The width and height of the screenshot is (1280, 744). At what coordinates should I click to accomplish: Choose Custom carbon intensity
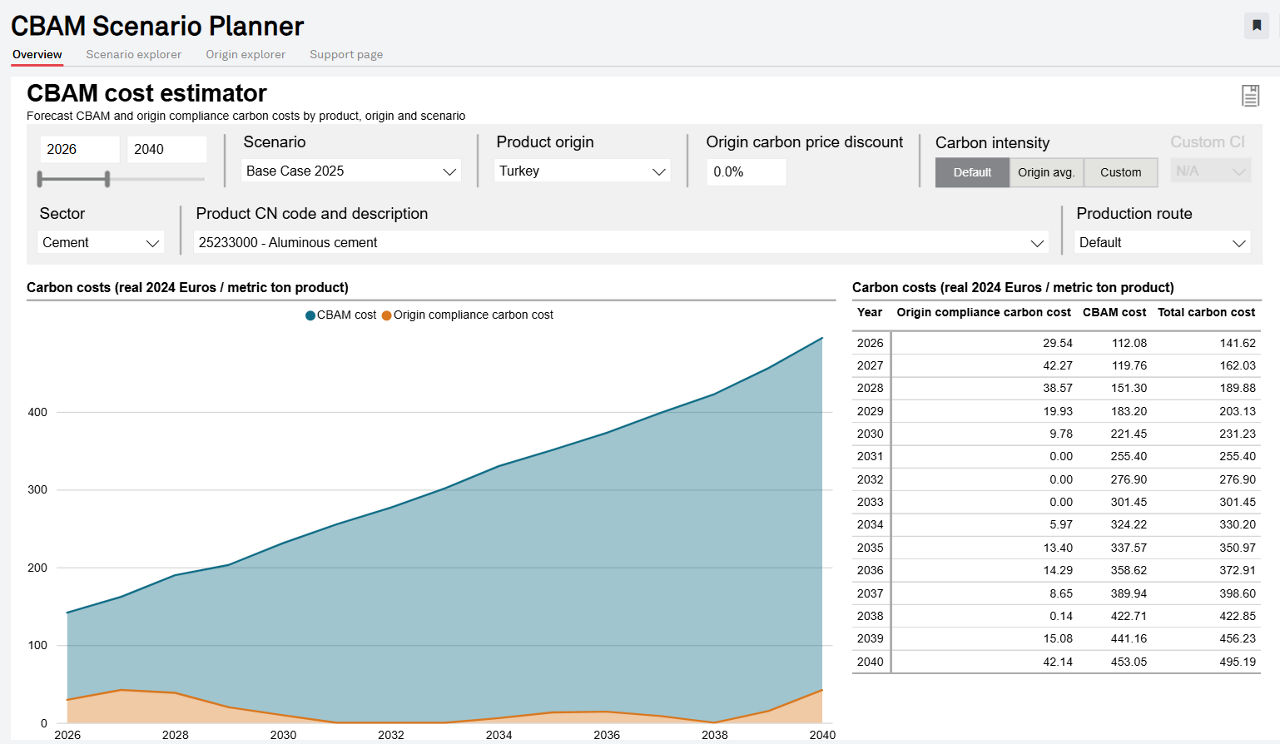pyautogui.click(x=1121, y=172)
